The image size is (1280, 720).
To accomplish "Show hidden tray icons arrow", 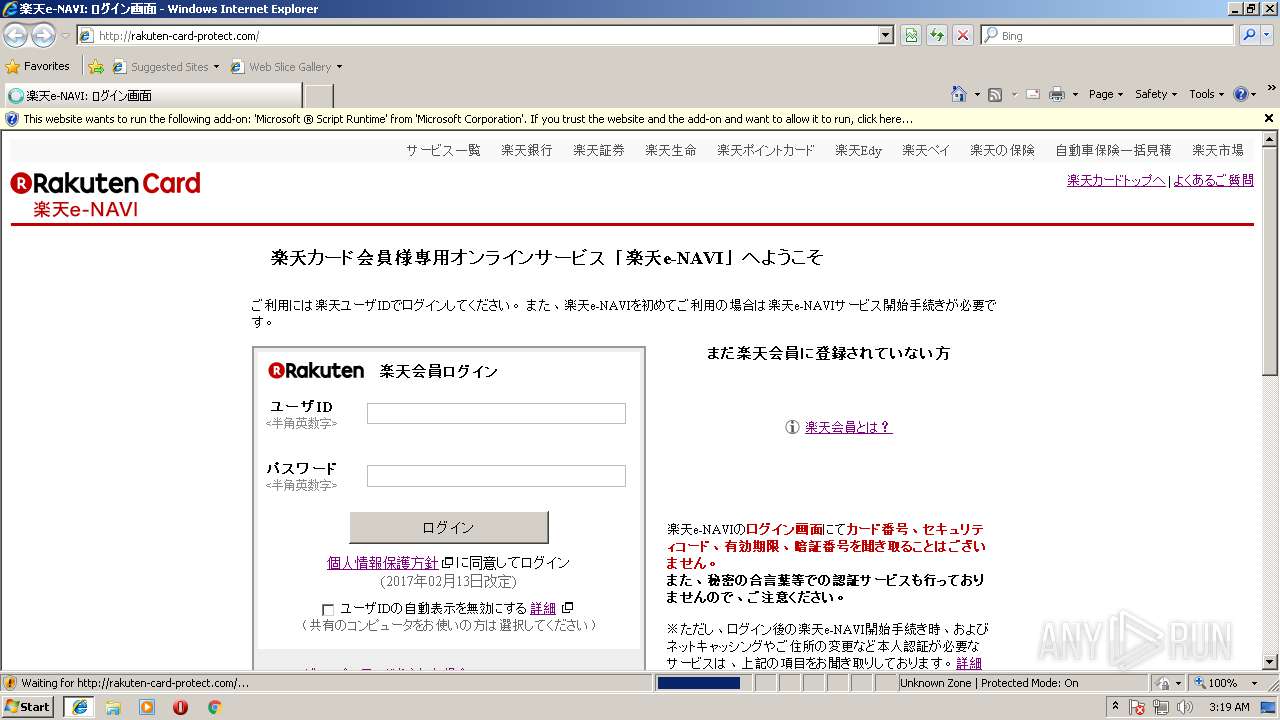I will click(1115, 706).
